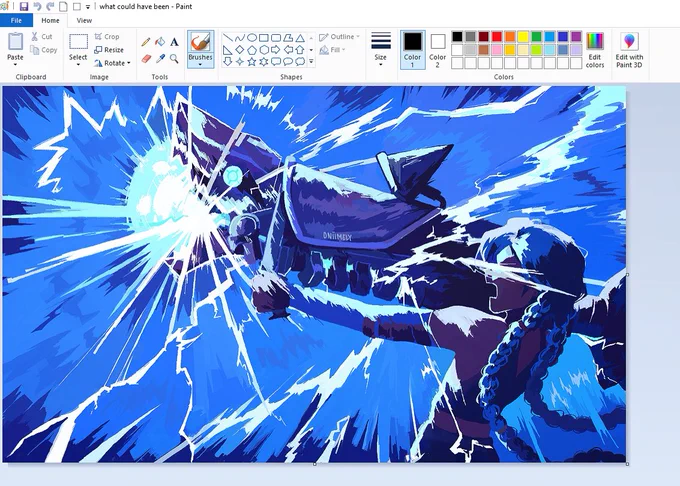Viewport: 680px width, 486px height.
Task: Choose the Right triangle shape
Action: point(227,50)
